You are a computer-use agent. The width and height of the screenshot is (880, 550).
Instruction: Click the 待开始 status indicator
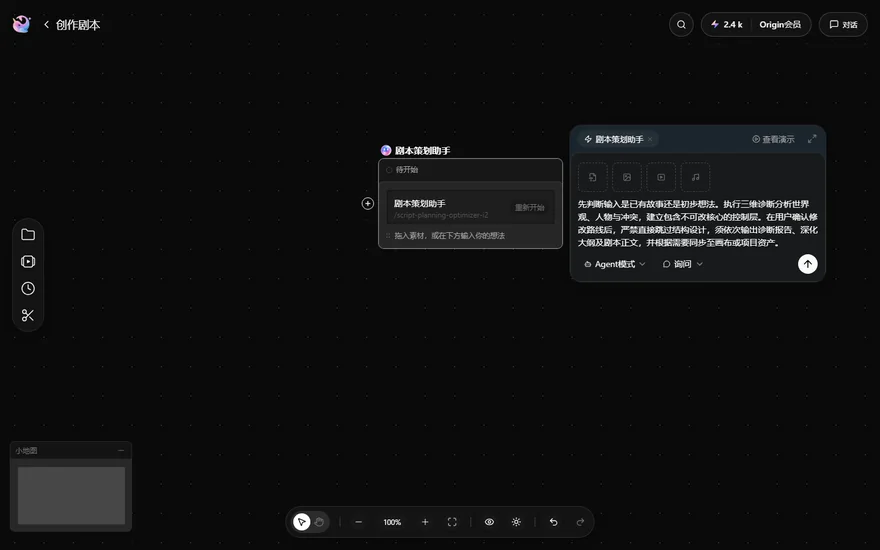[x=402, y=169]
